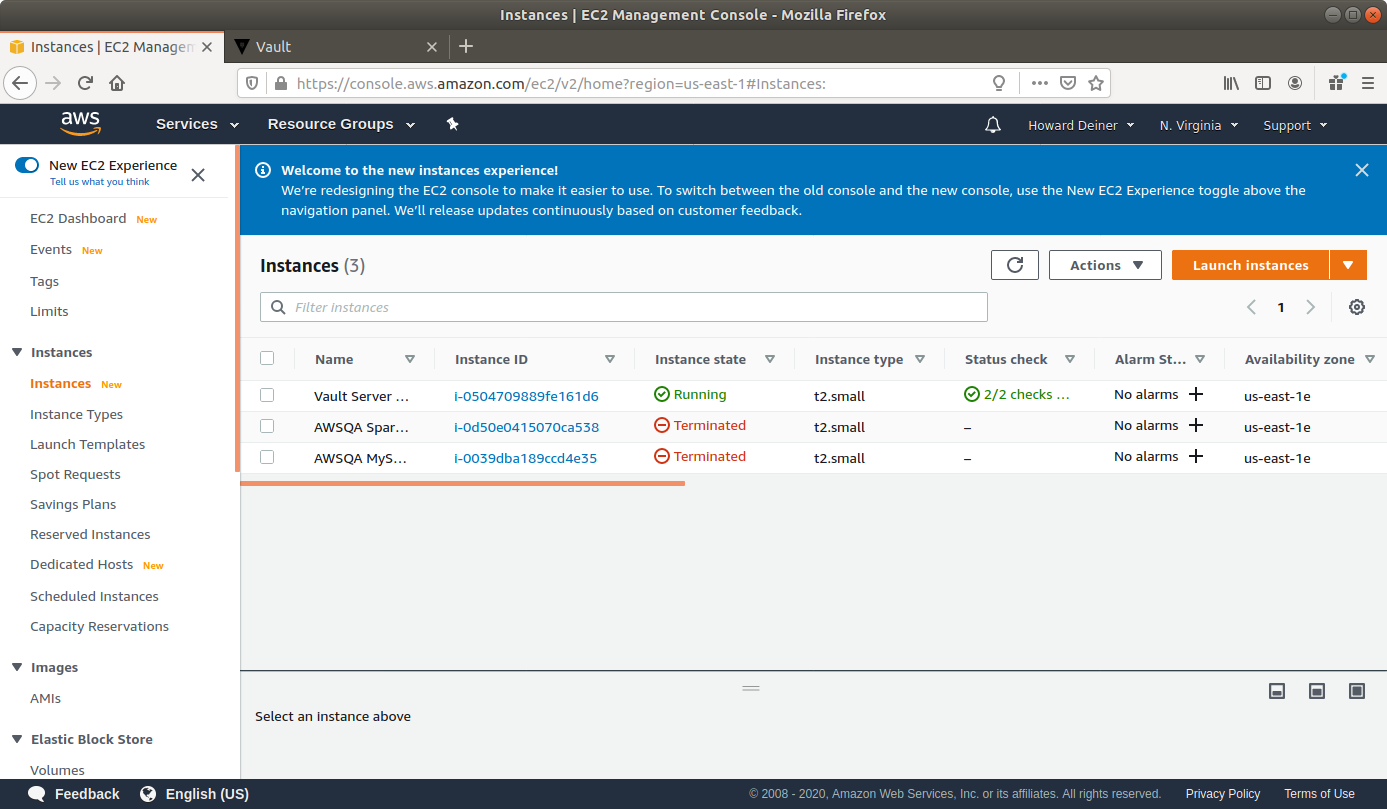Click the AWS logo home icon

tap(80, 124)
